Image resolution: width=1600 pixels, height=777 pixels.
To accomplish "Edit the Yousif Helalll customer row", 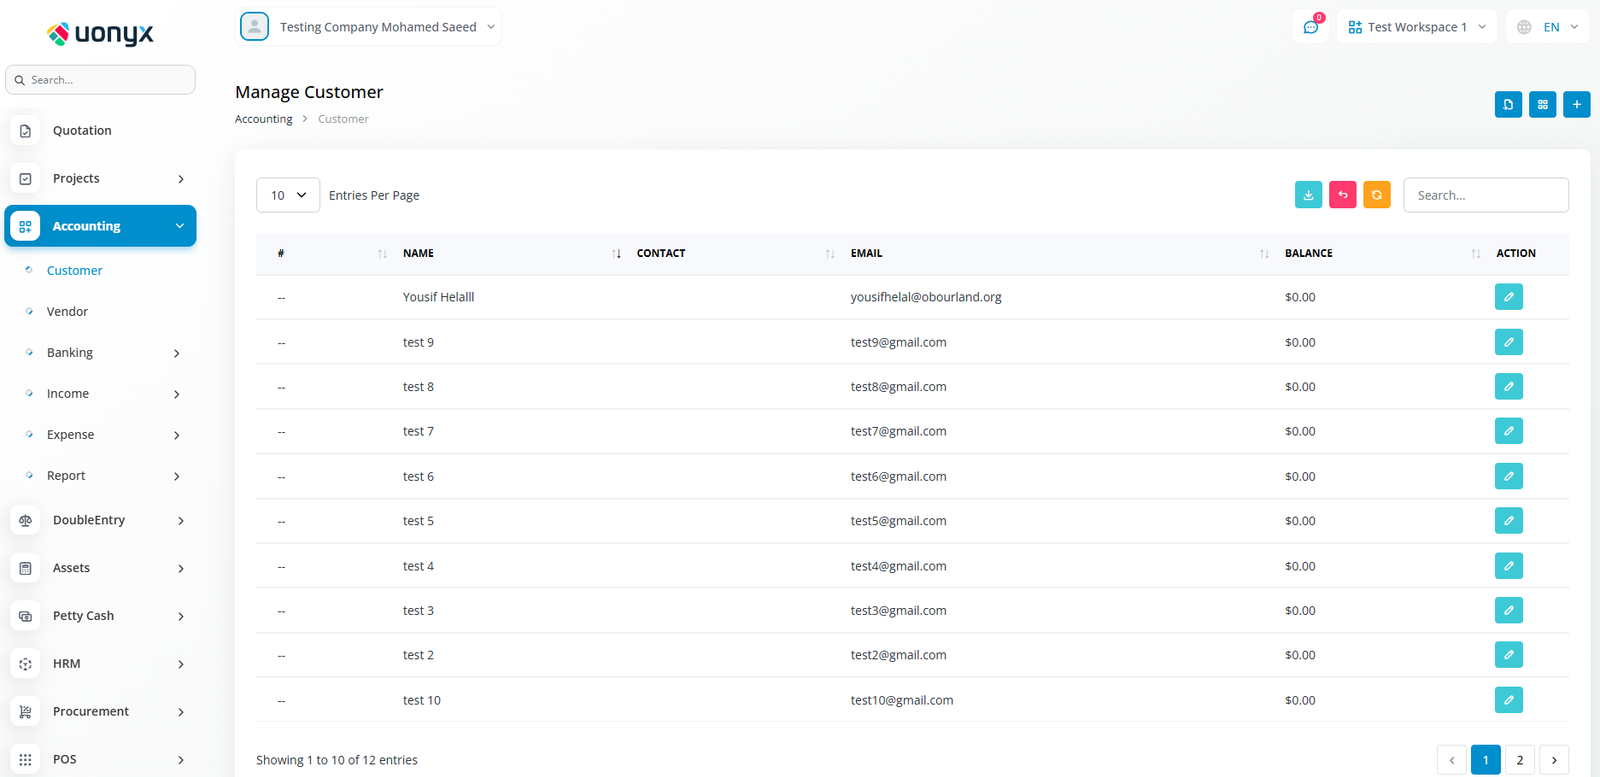I will click(x=1508, y=297).
